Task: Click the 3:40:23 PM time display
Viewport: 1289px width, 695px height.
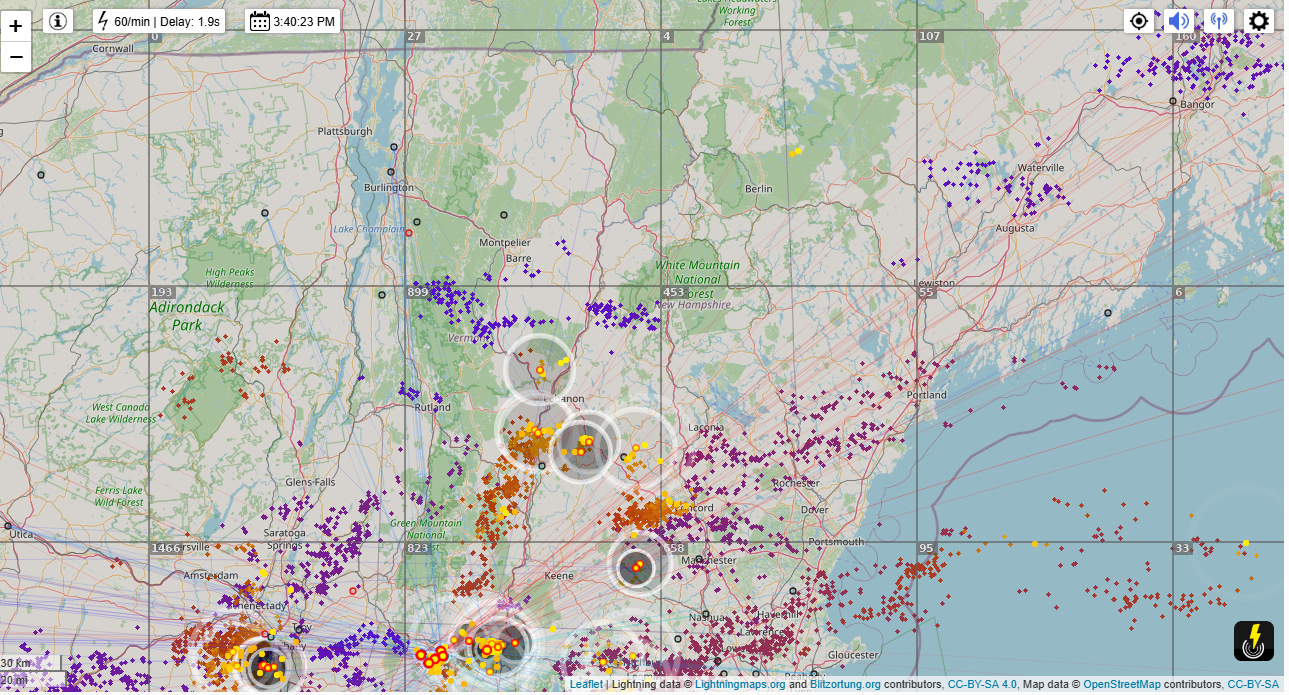Action: coord(293,21)
